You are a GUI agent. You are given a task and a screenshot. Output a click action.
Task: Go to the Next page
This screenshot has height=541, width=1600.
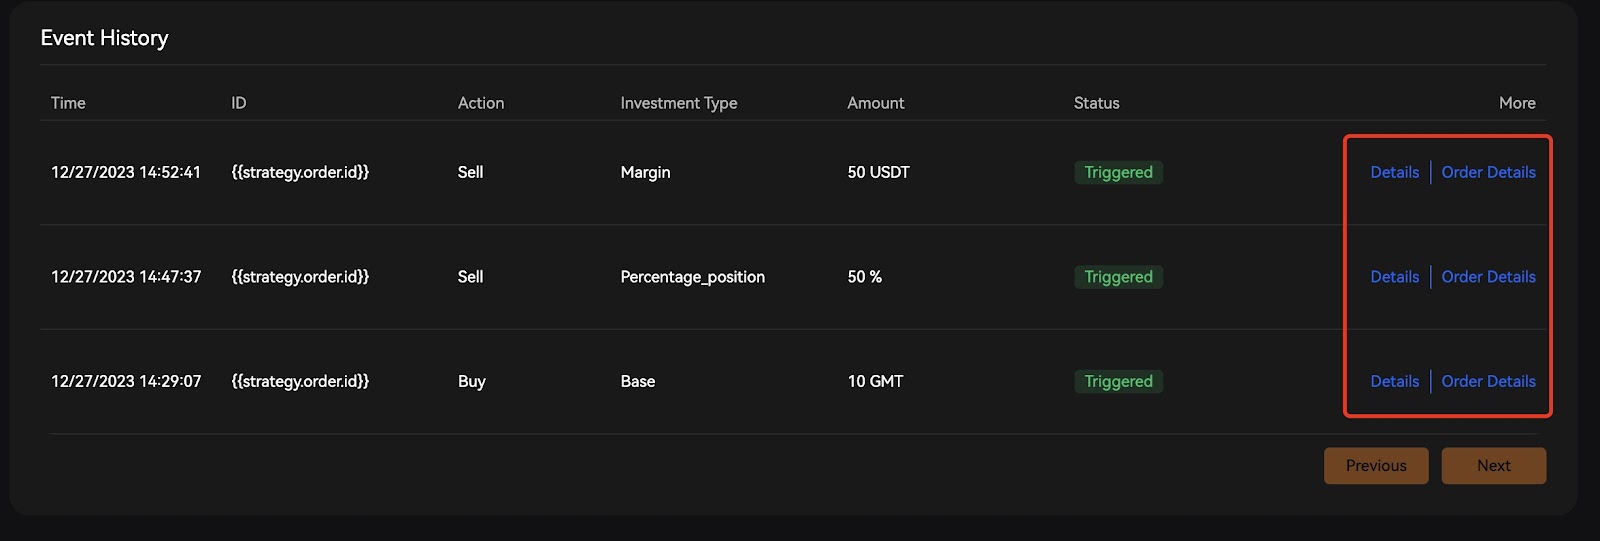1494,466
